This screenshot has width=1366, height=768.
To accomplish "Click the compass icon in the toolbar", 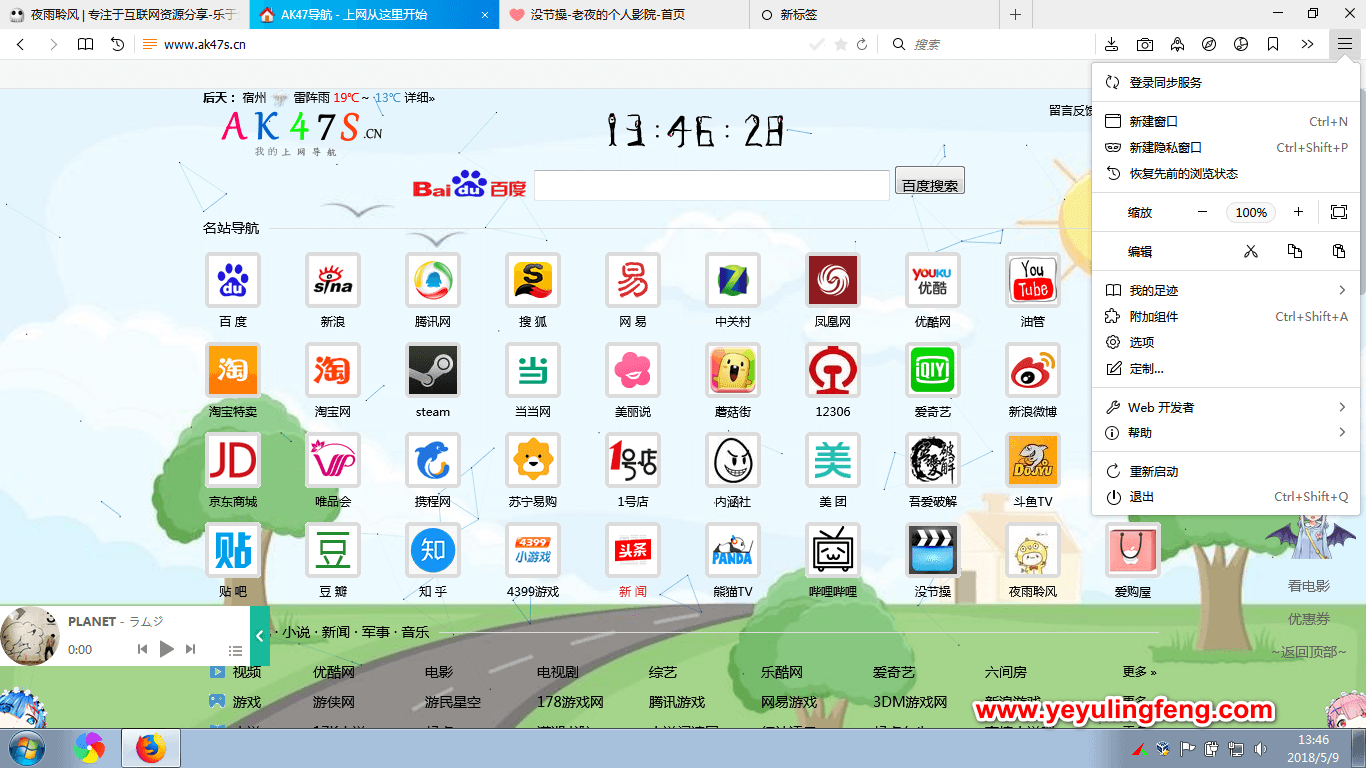I will (x=1209, y=44).
